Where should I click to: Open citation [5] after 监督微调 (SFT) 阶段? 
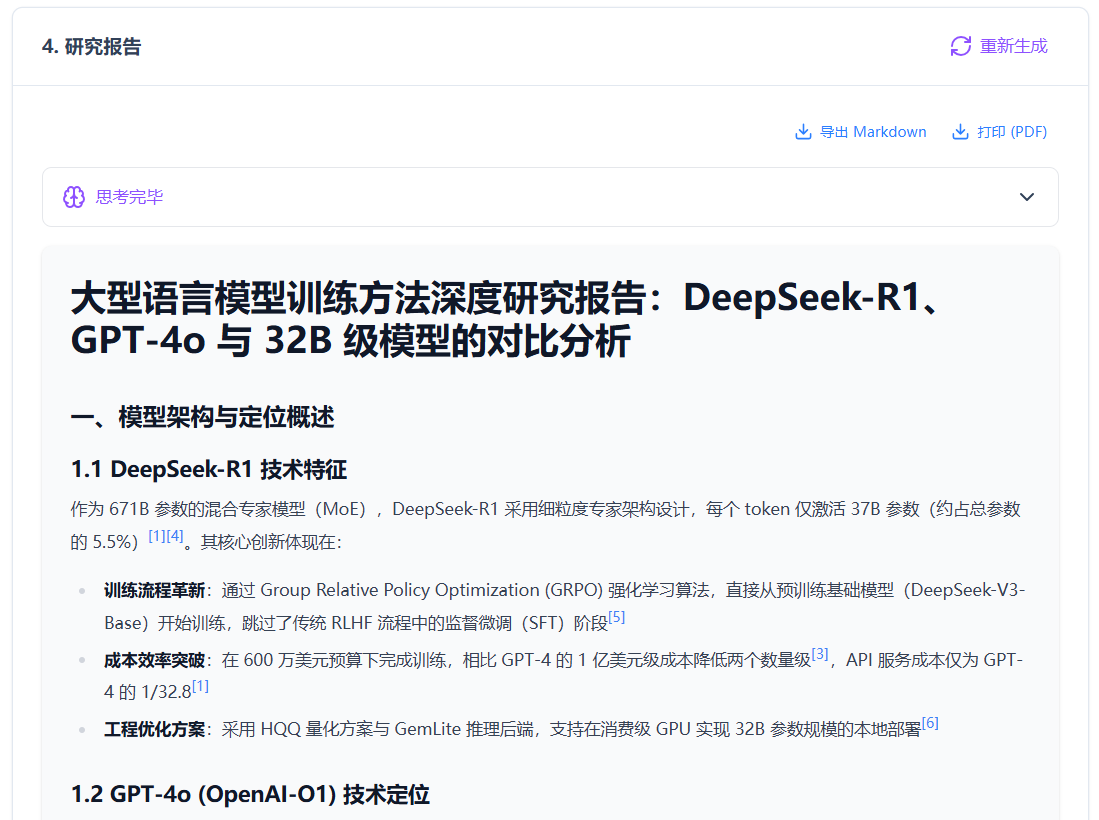[616, 617]
